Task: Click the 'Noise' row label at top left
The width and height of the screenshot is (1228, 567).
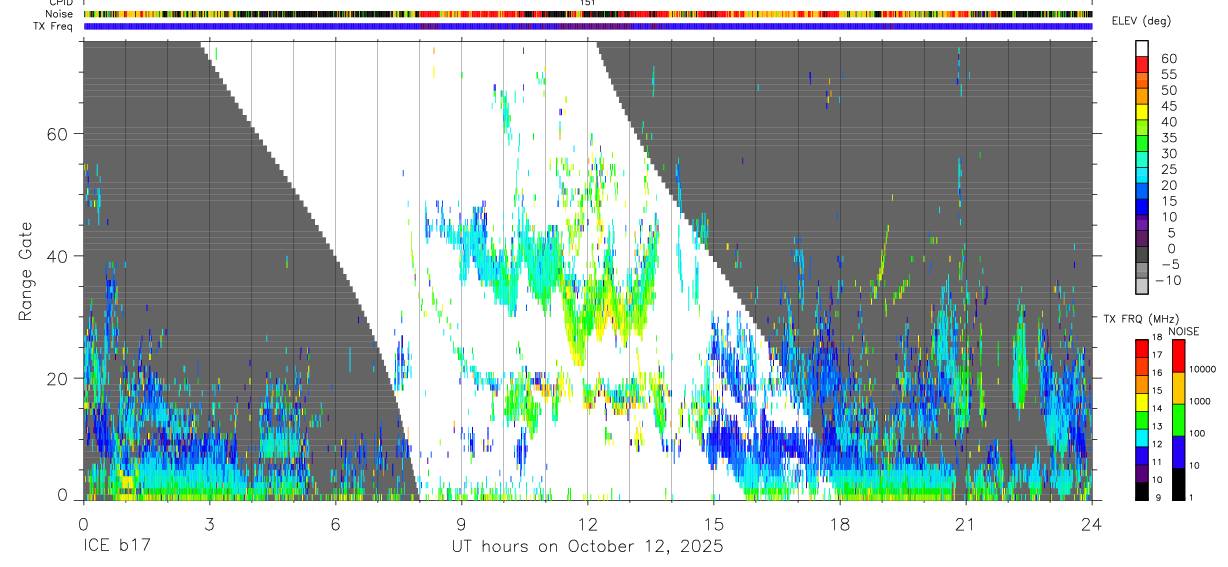Action: pos(60,14)
